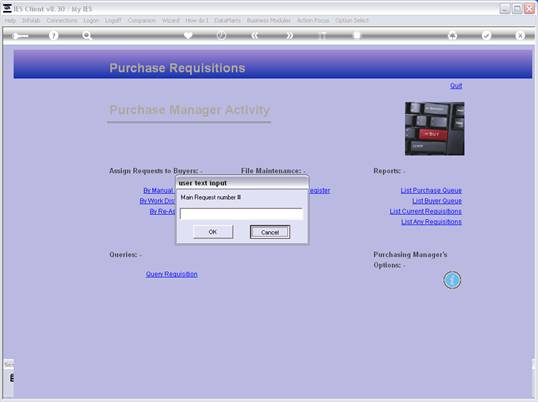Viewport: 538px width, 402px height.
Task: Click the checkmark icon in toolbar
Action: (x=486, y=35)
